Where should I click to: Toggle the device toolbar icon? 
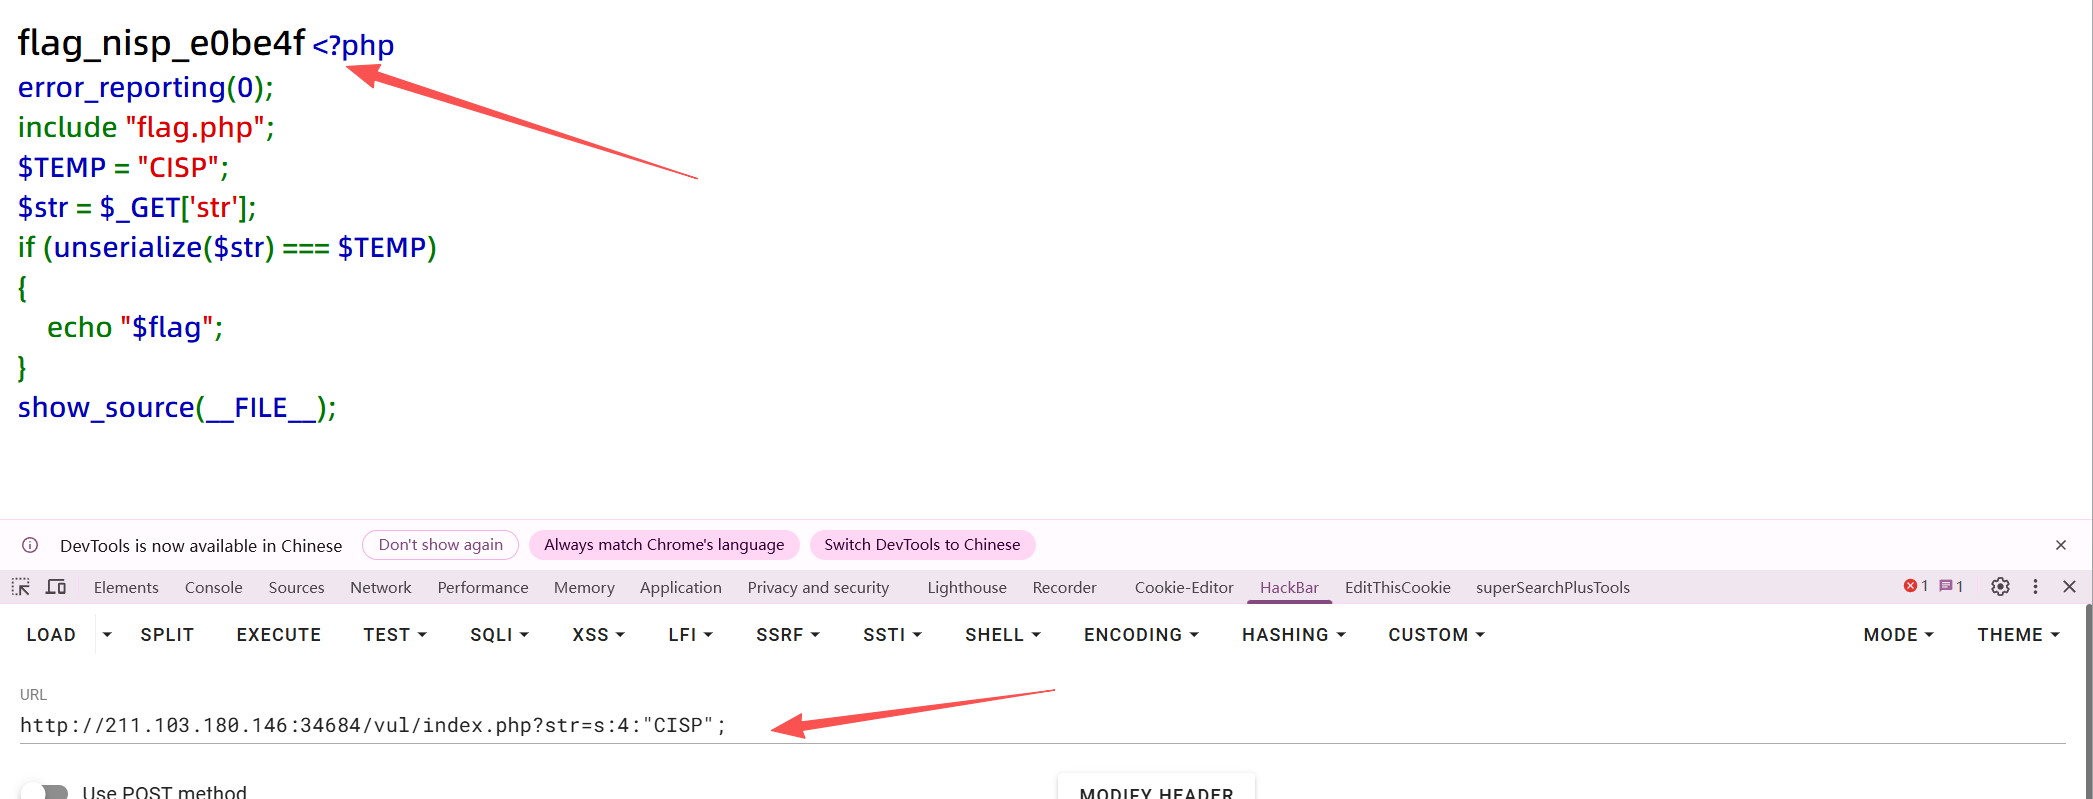[56, 587]
